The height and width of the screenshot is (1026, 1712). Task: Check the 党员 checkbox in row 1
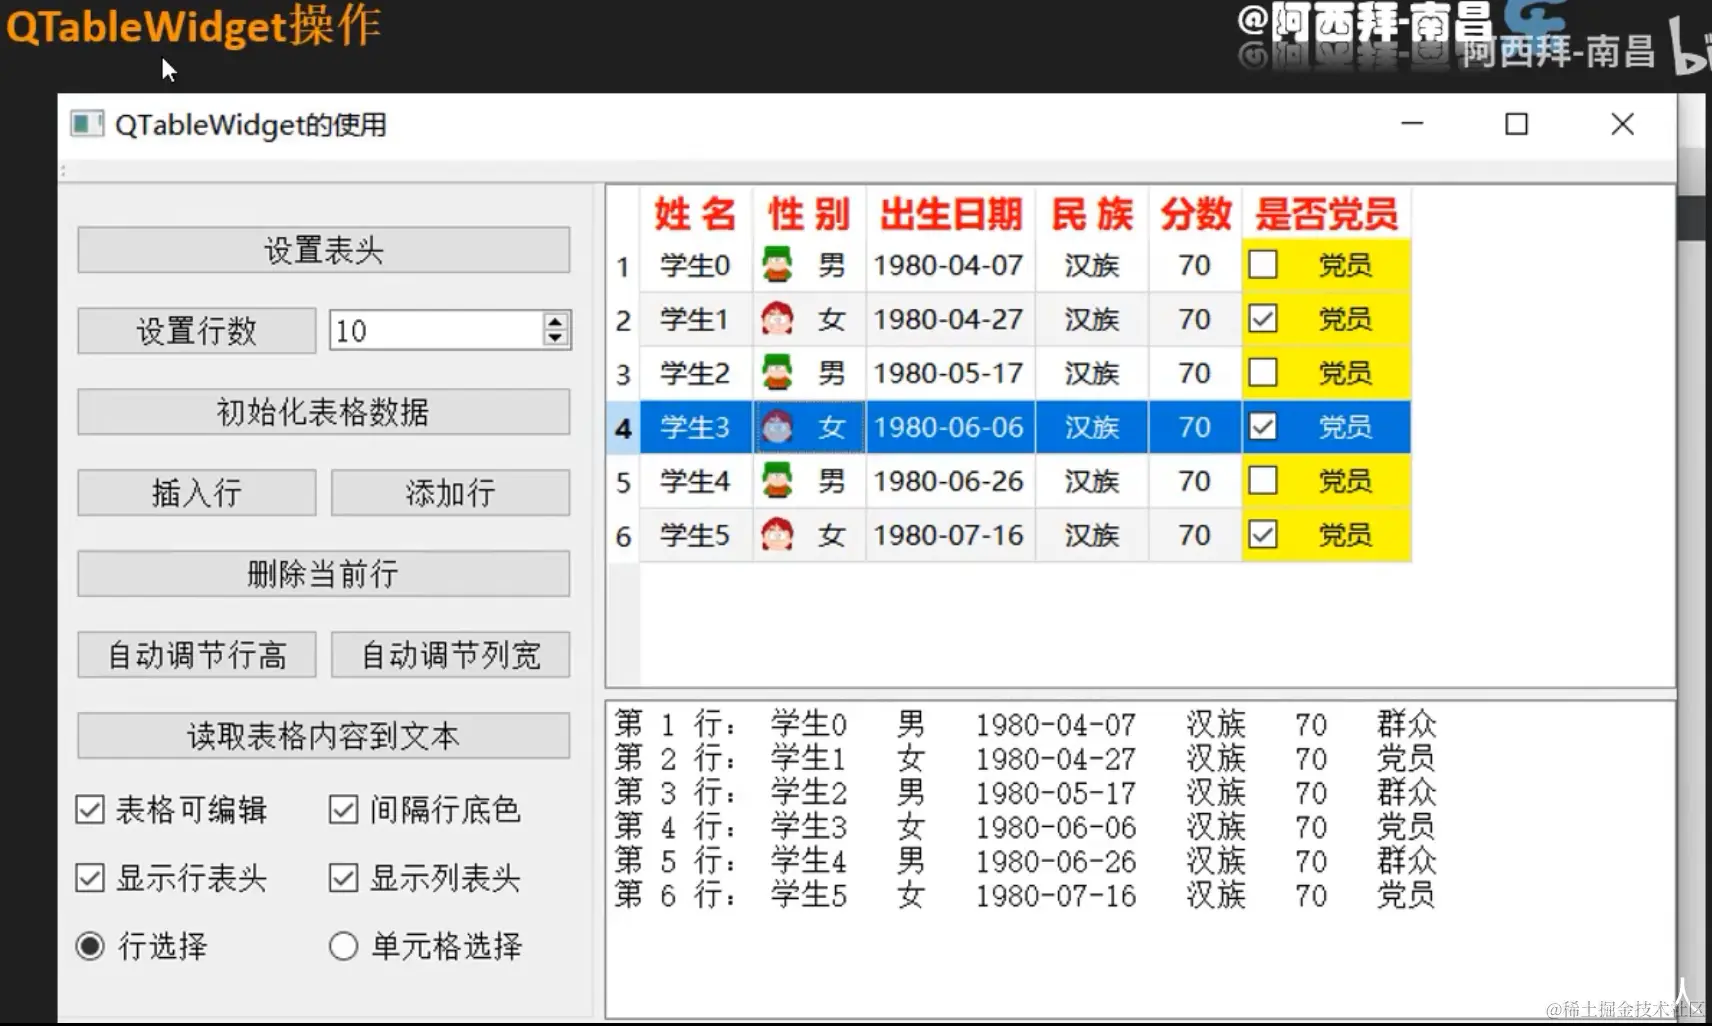click(1262, 264)
